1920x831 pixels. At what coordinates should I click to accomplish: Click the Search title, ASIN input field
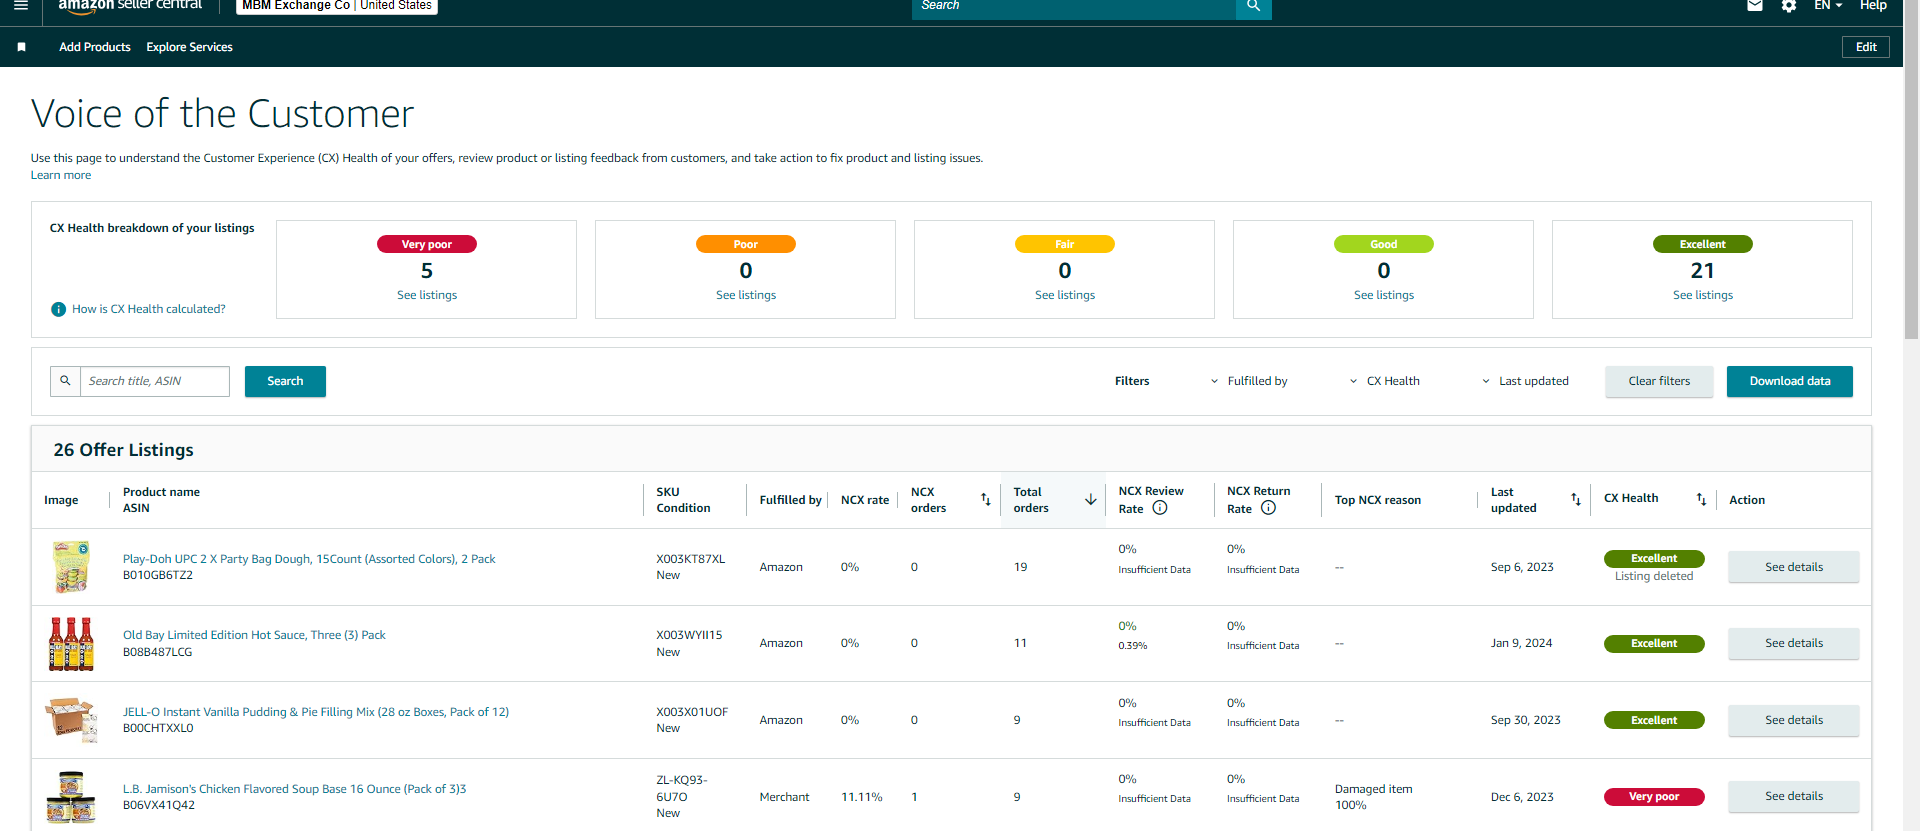click(154, 381)
